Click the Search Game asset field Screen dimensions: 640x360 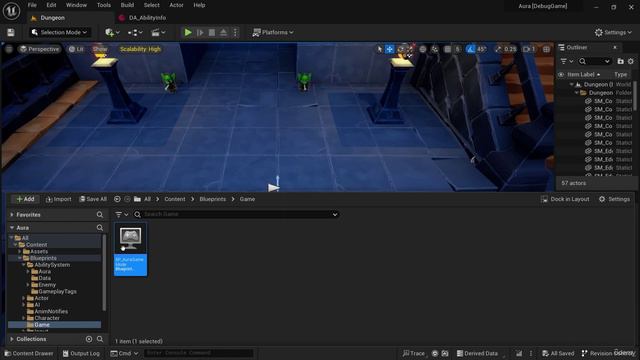pos(236,214)
